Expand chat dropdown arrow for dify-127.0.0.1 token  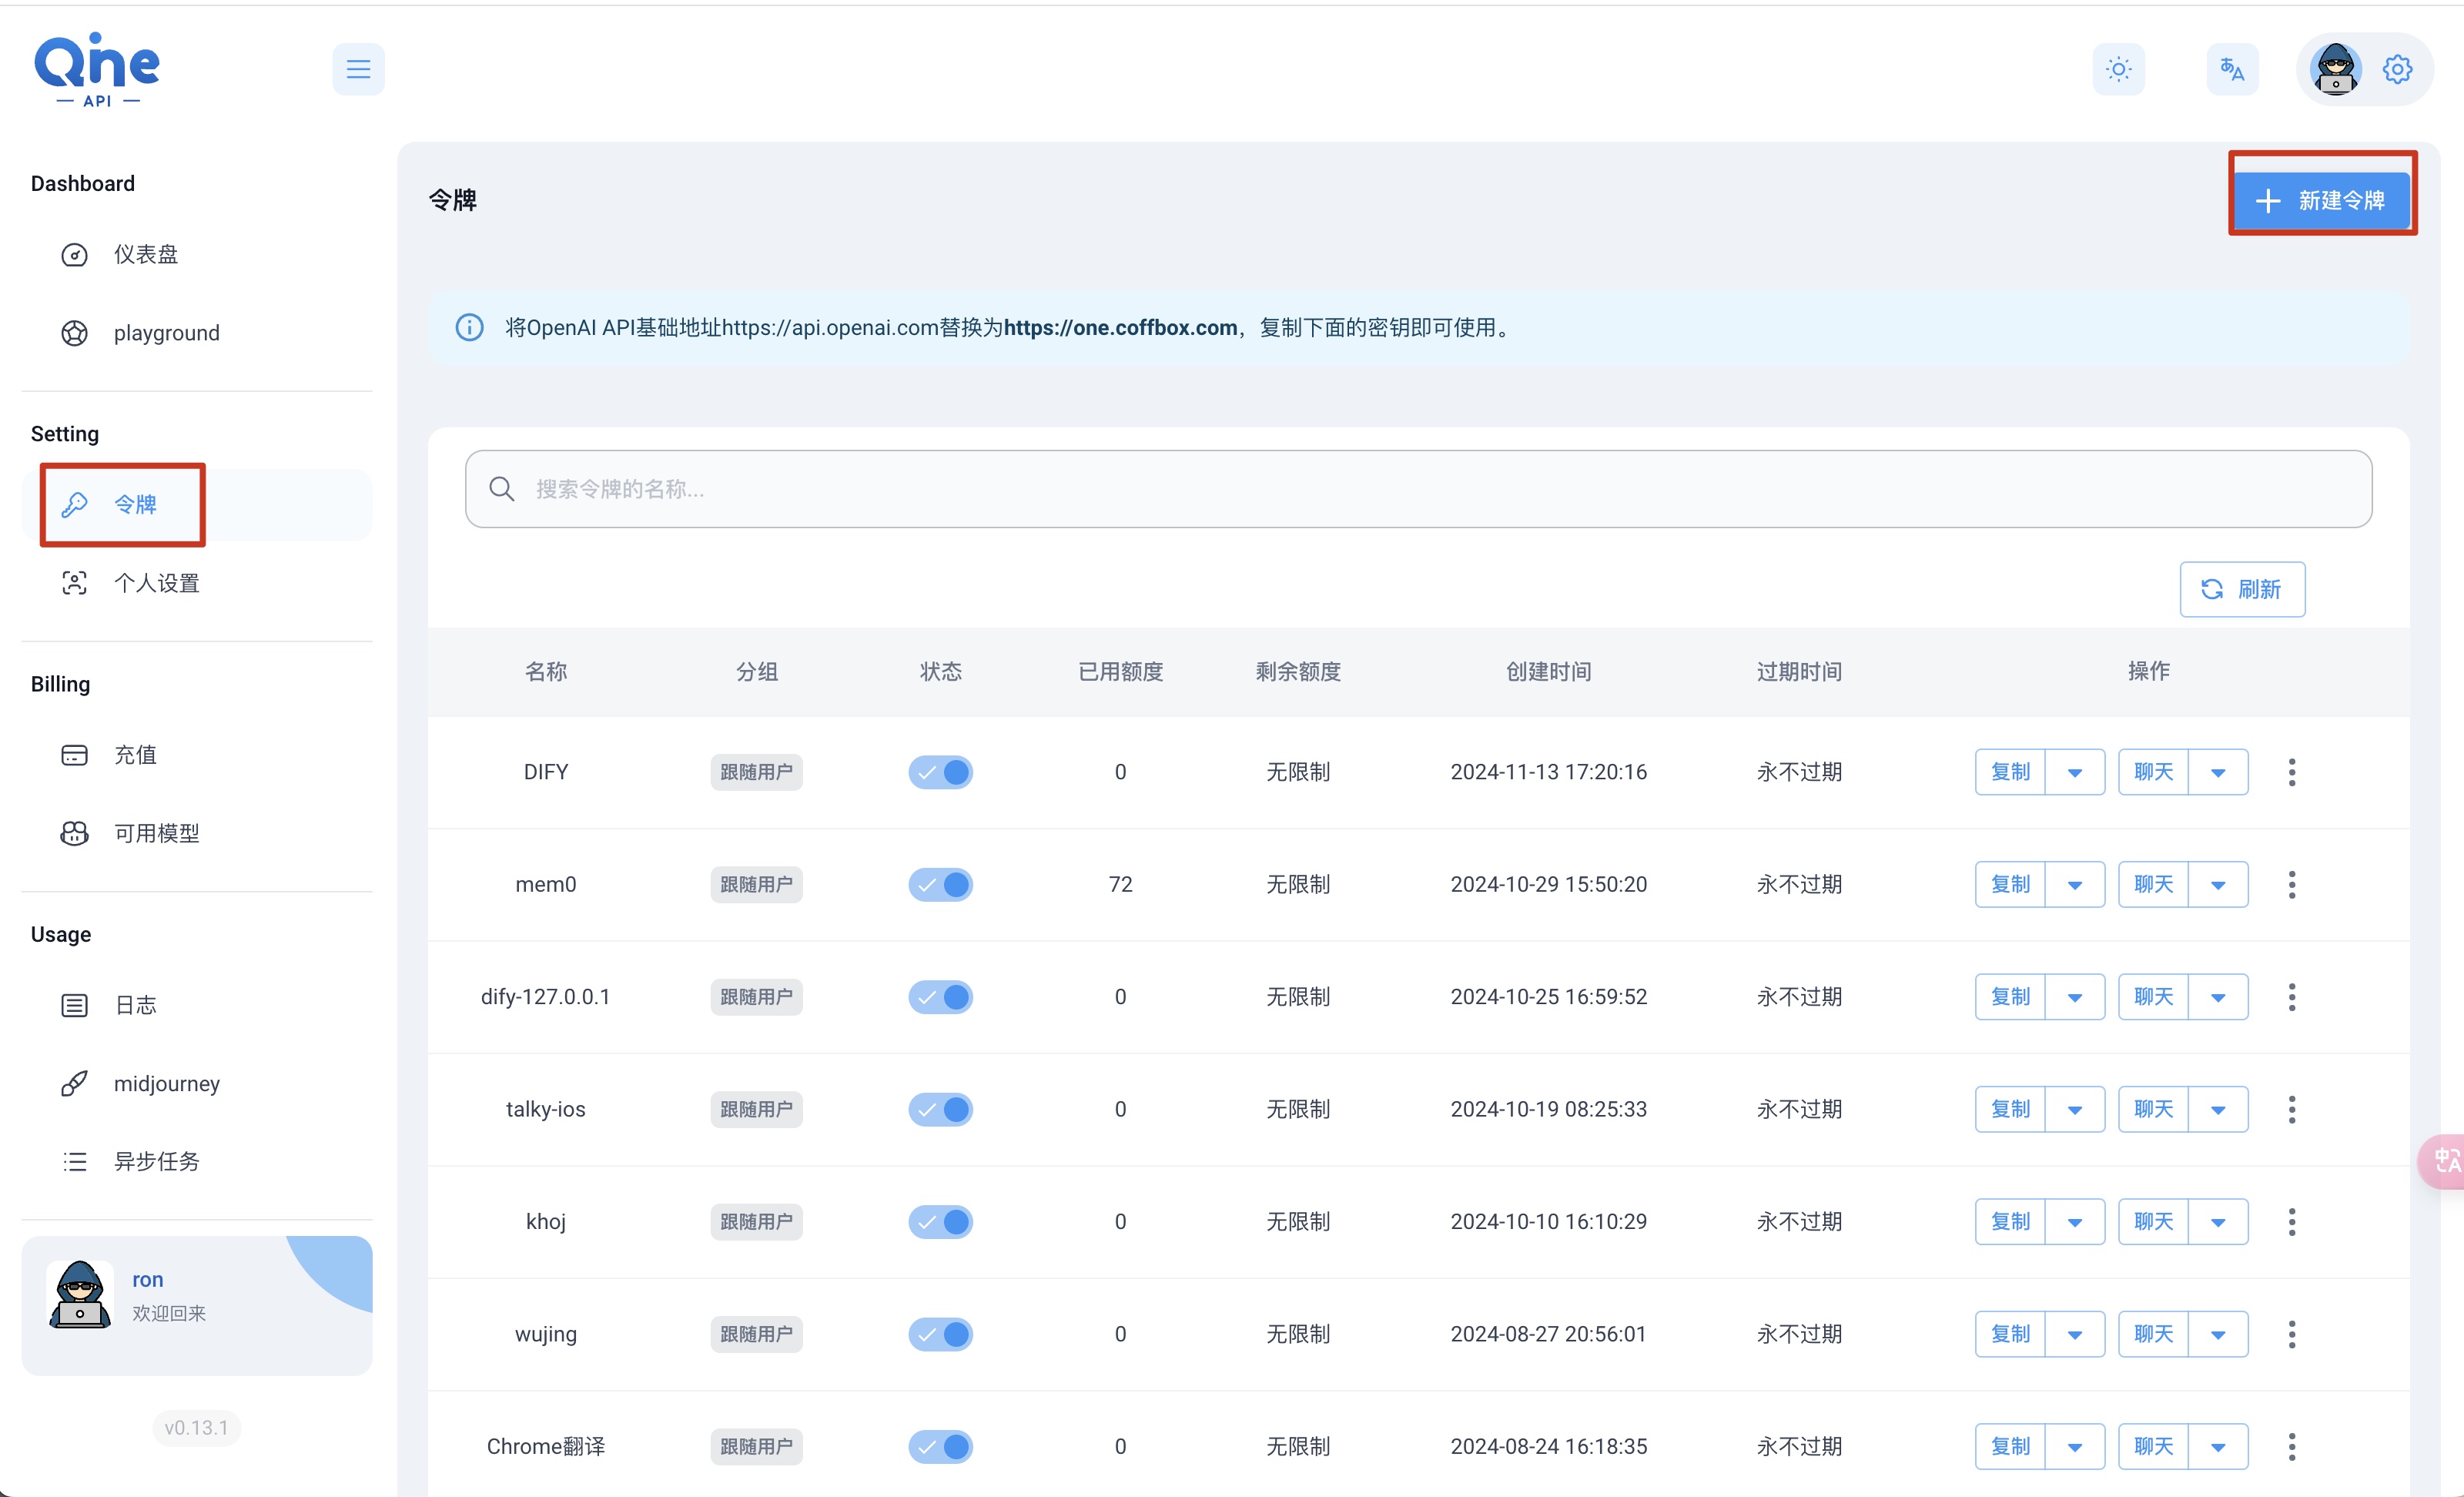click(2218, 997)
